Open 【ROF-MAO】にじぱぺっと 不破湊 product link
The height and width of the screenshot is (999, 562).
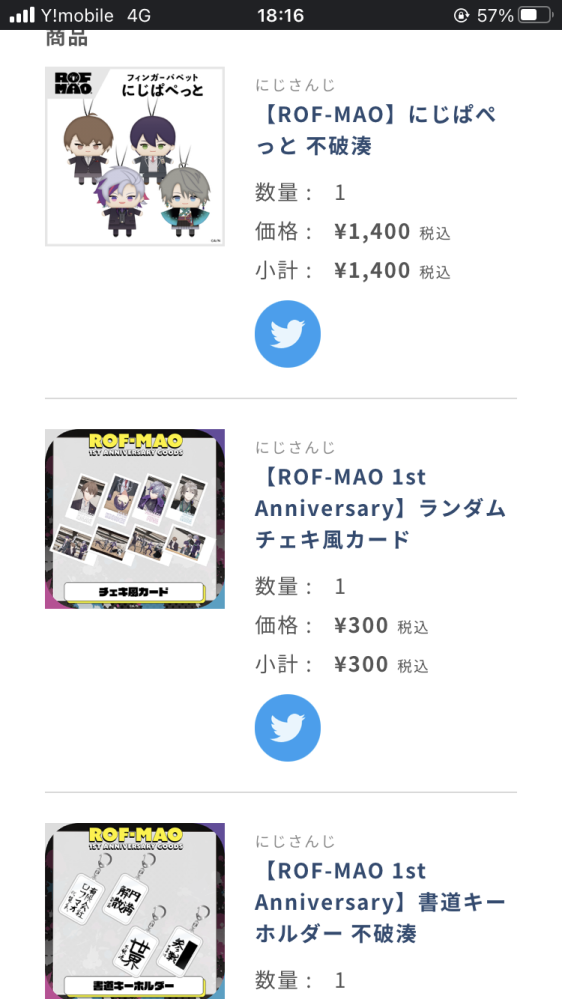click(x=377, y=131)
